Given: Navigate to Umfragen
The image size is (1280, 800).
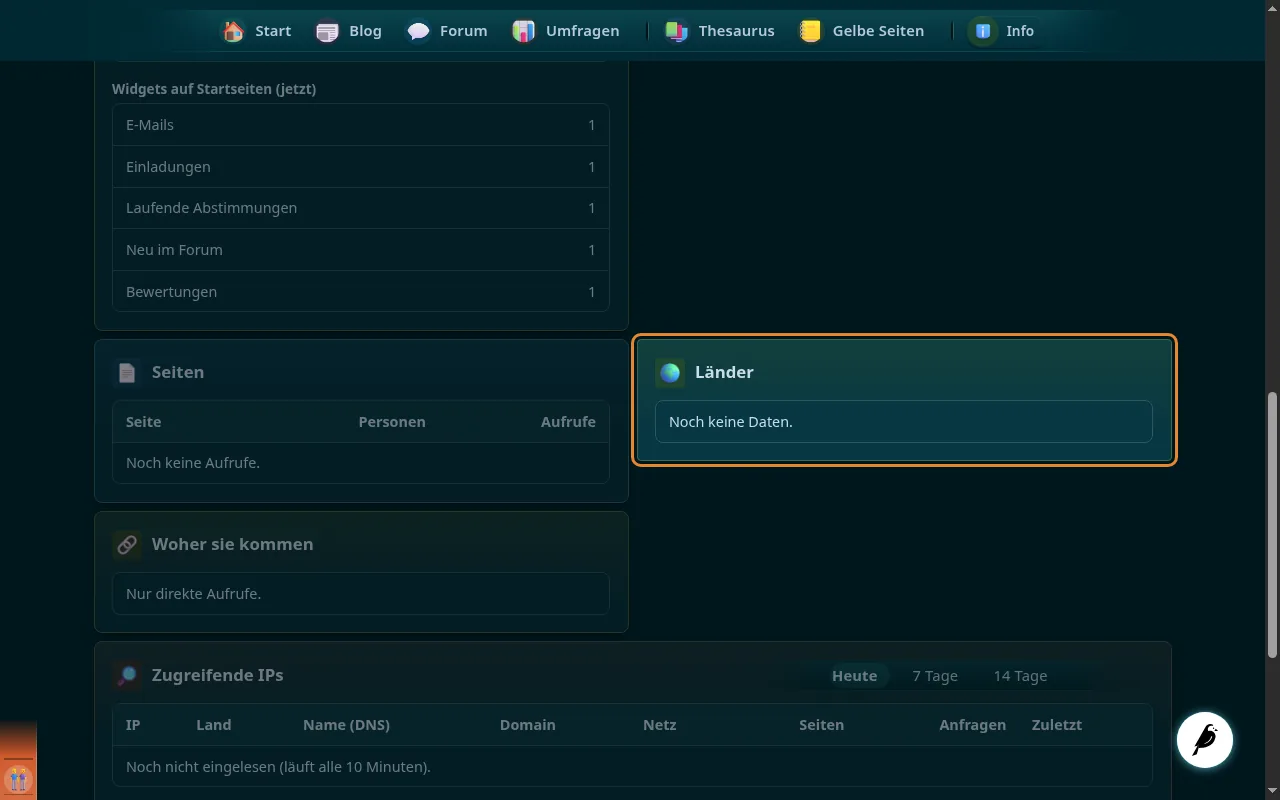Looking at the screenshot, I should point(566,31).
